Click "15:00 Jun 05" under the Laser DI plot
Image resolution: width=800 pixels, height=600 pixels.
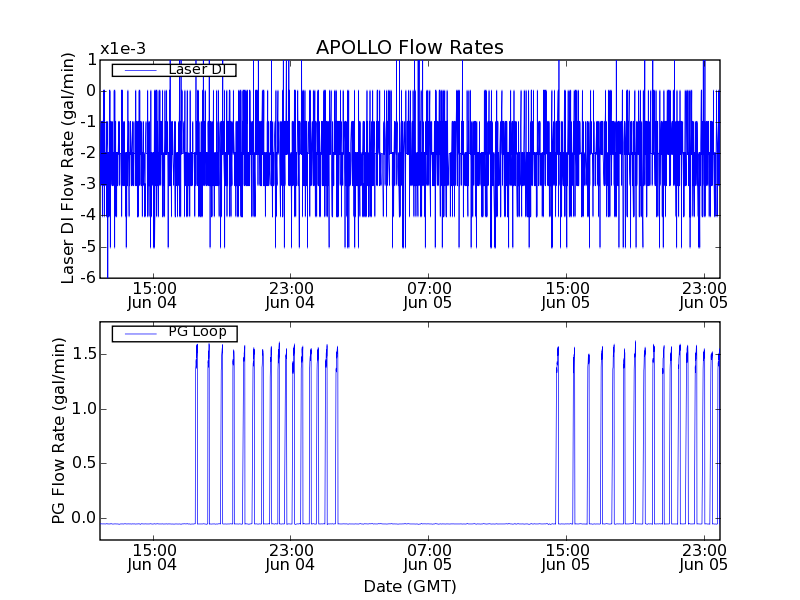coord(566,295)
